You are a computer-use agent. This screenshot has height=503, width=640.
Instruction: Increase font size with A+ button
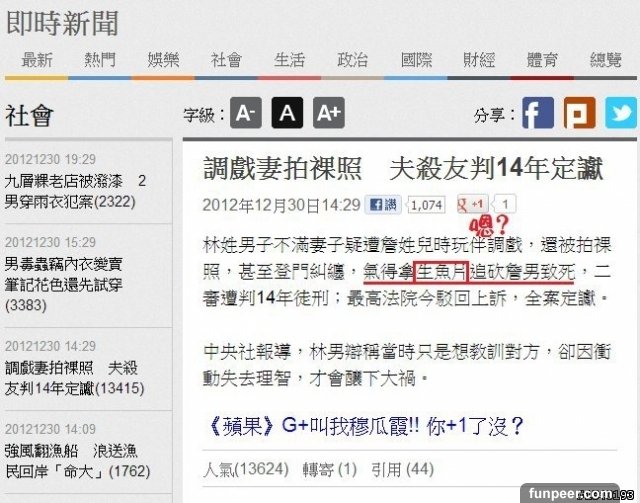coord(329,113)
